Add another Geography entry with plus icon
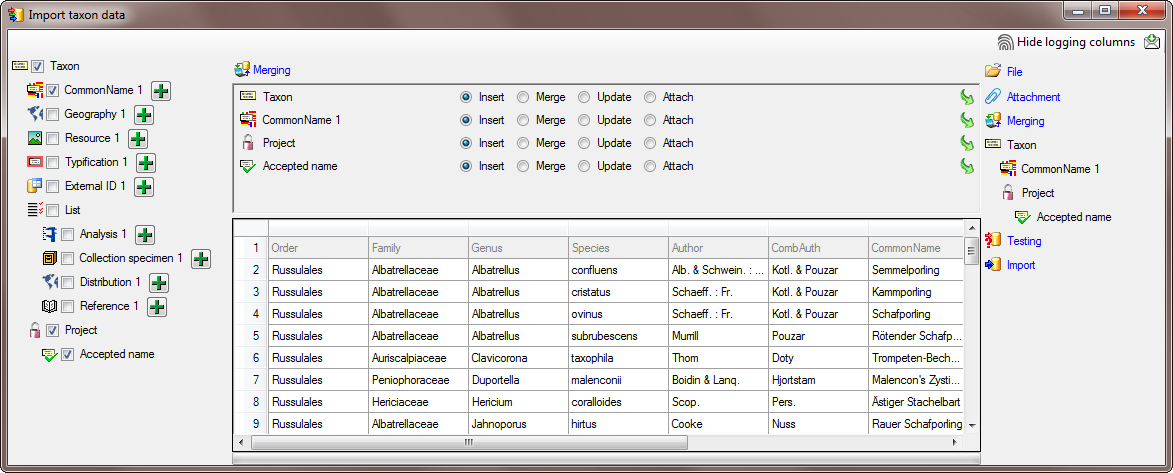The height and width of the screenshot is (473, 1173). pyautogui.click(x=144, y=115)
